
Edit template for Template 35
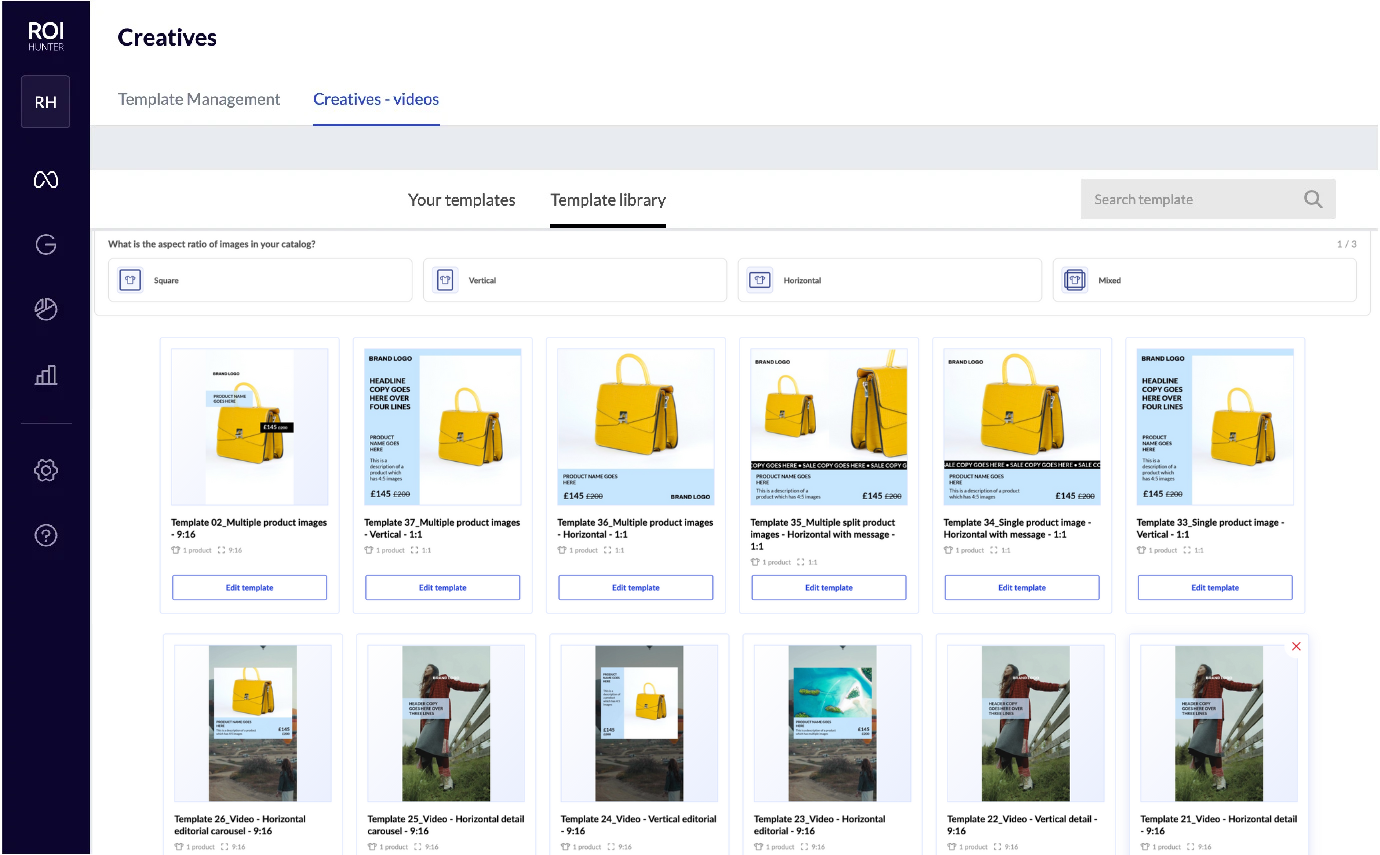tap(829, 588)
